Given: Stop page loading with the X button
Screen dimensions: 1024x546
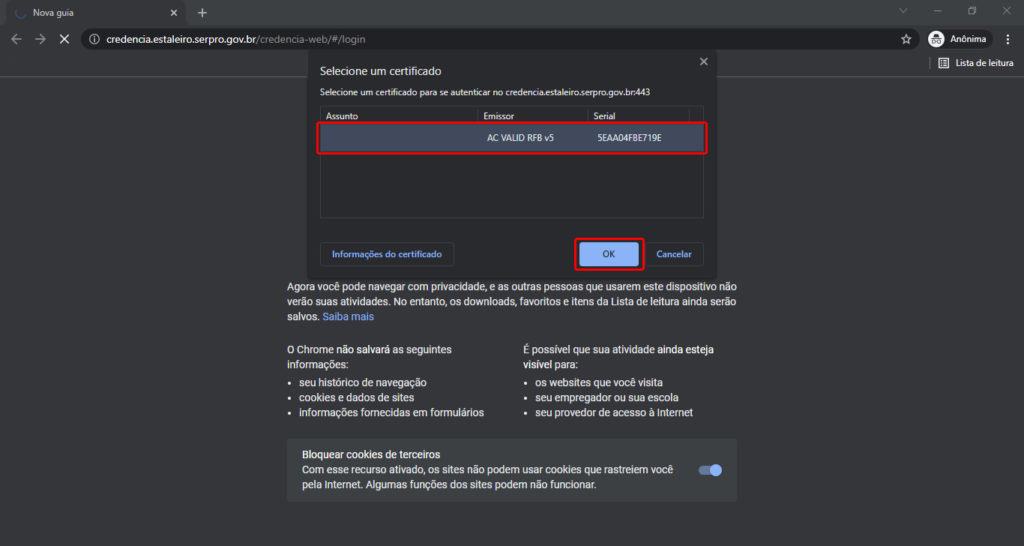Looking at the screenshot, I should coord(64,39).
